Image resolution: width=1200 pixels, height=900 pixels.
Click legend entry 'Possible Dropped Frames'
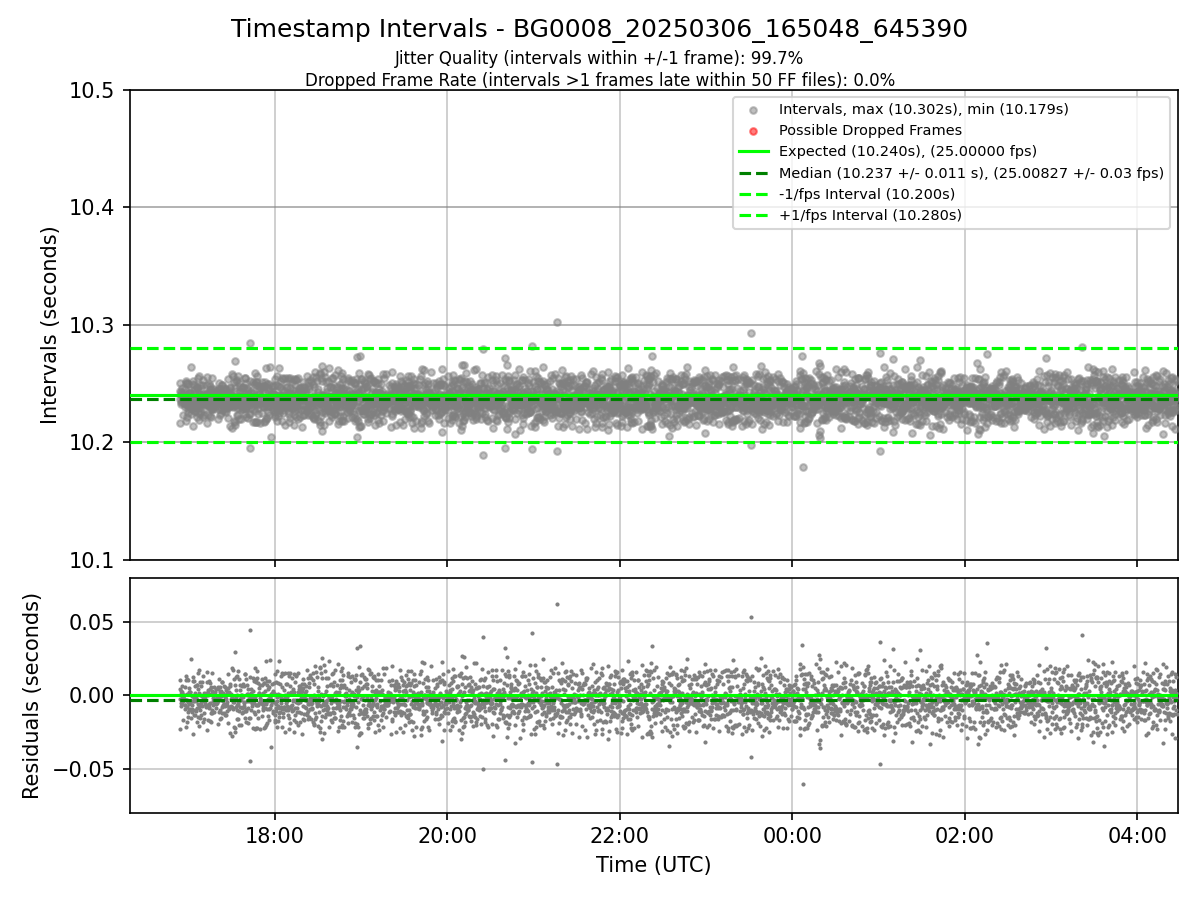click(870, 130)
